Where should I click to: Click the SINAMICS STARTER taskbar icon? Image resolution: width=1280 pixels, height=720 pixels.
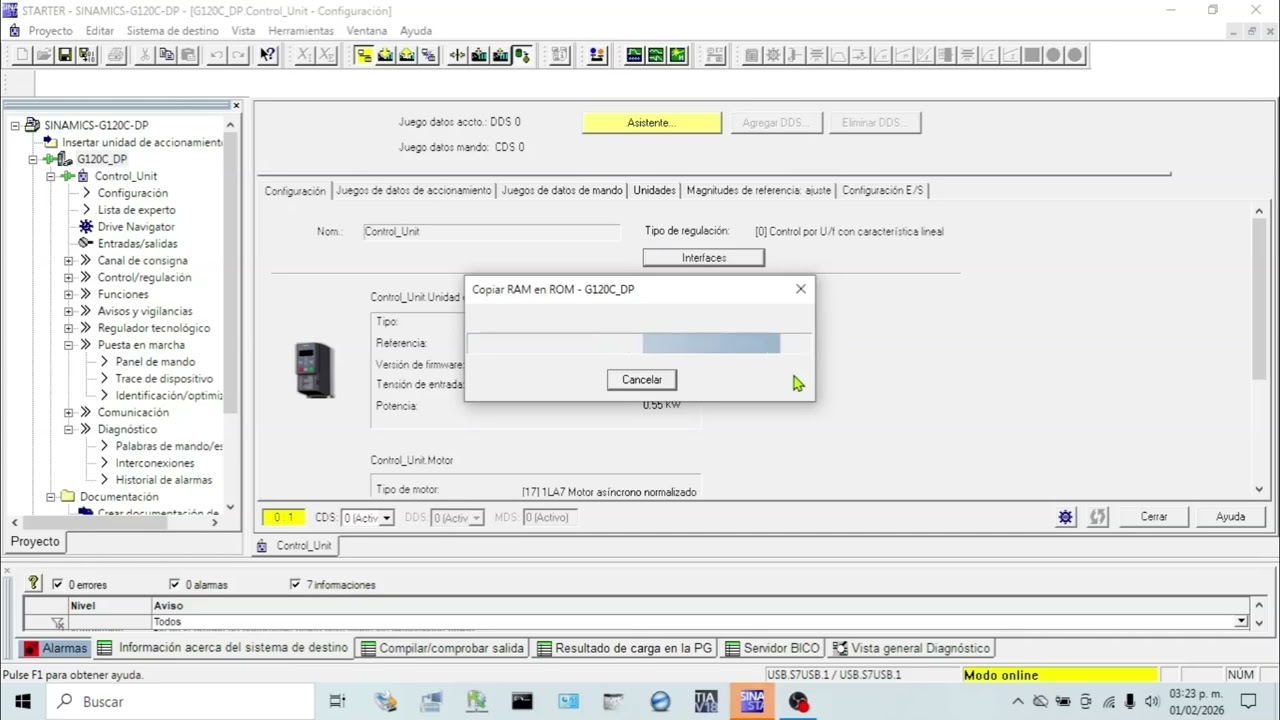tap(751, 702)
